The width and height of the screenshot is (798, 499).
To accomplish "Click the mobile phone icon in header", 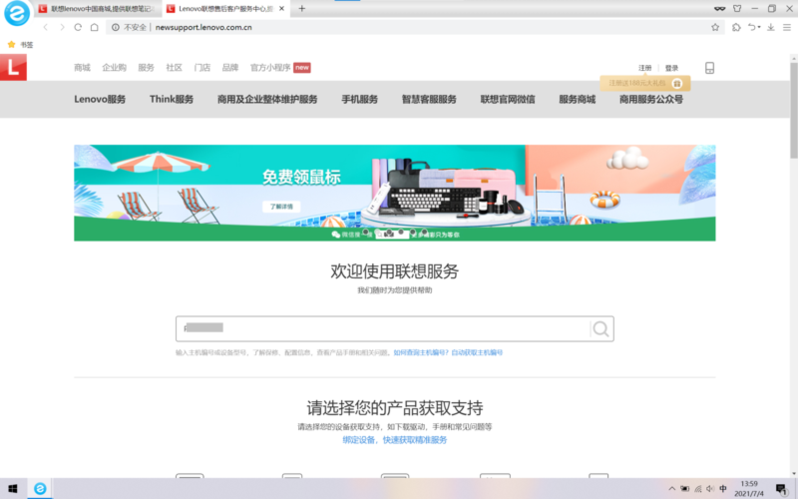I will (x=710, y=68).
